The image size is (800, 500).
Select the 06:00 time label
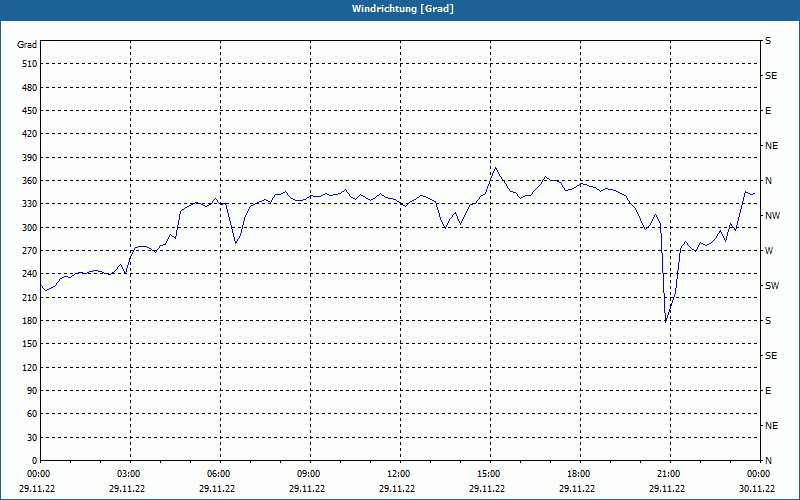219,474
